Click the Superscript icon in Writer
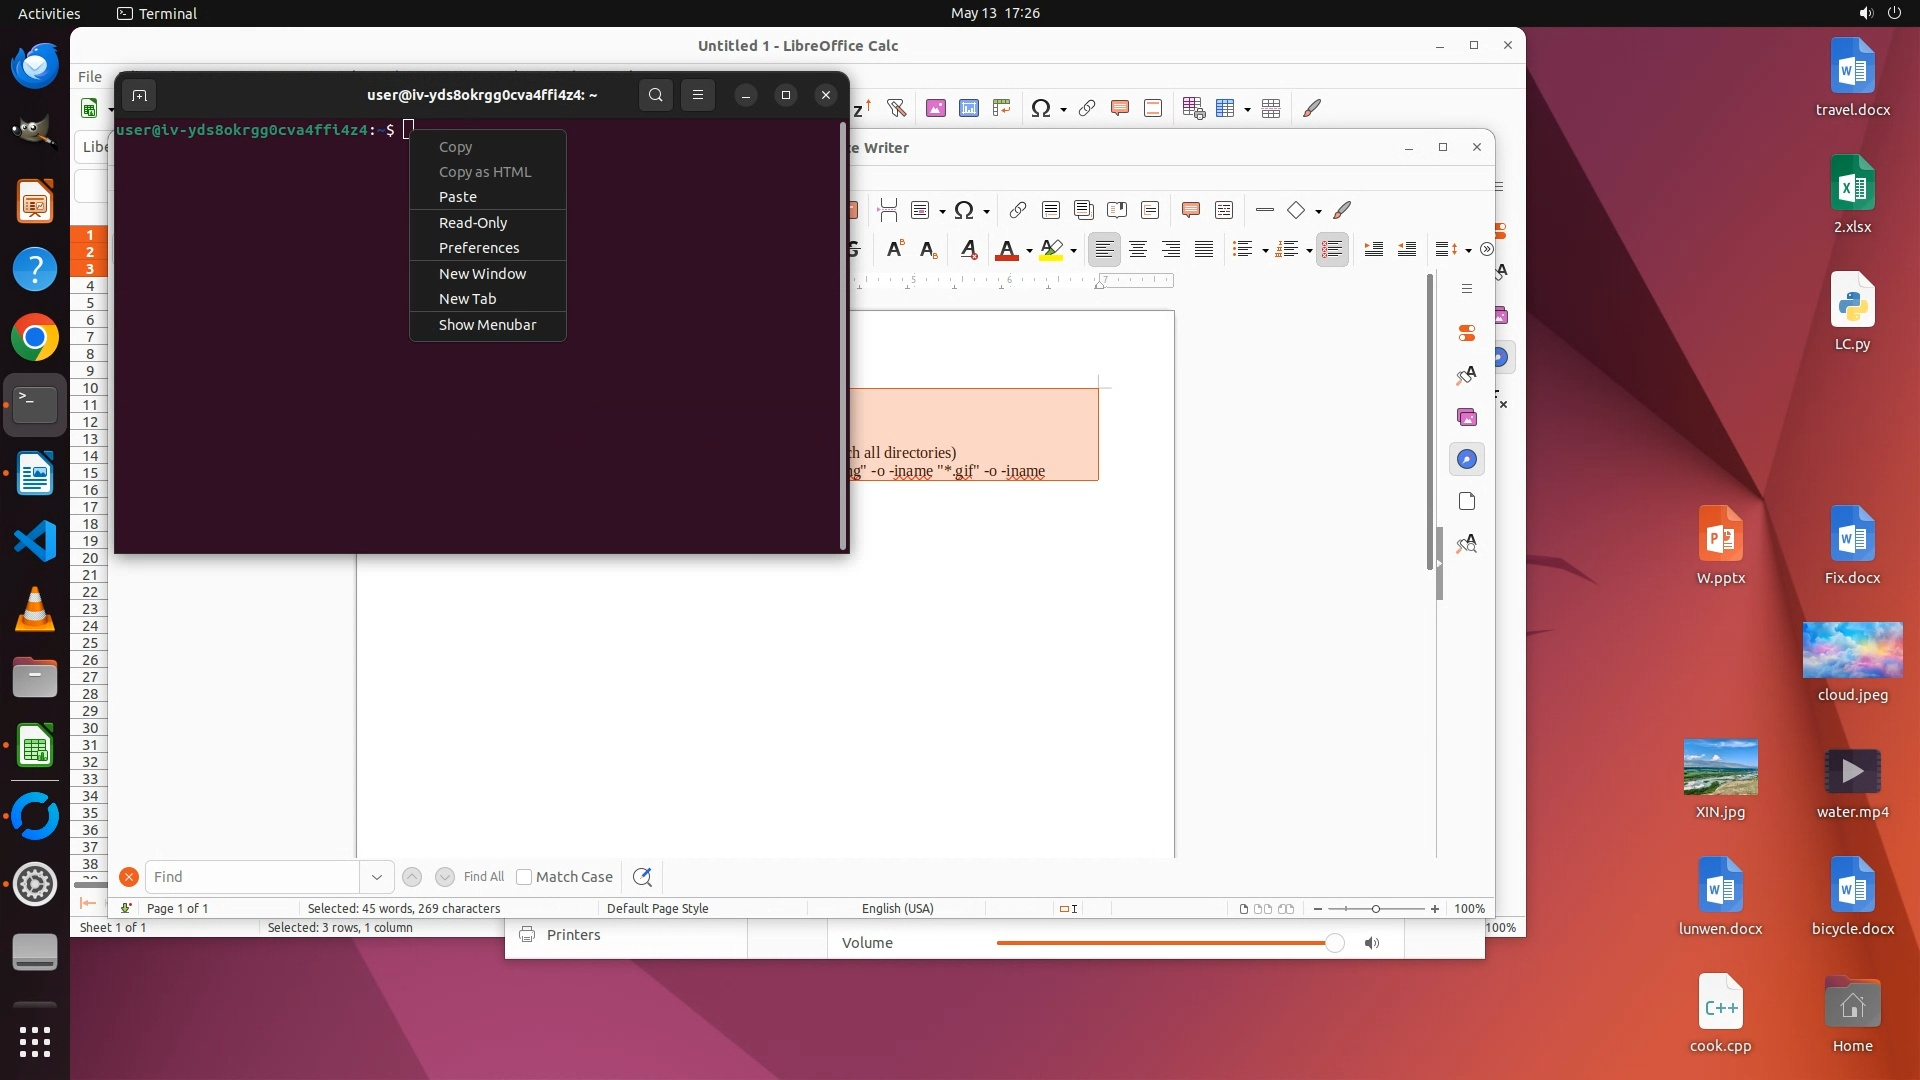 895,250
